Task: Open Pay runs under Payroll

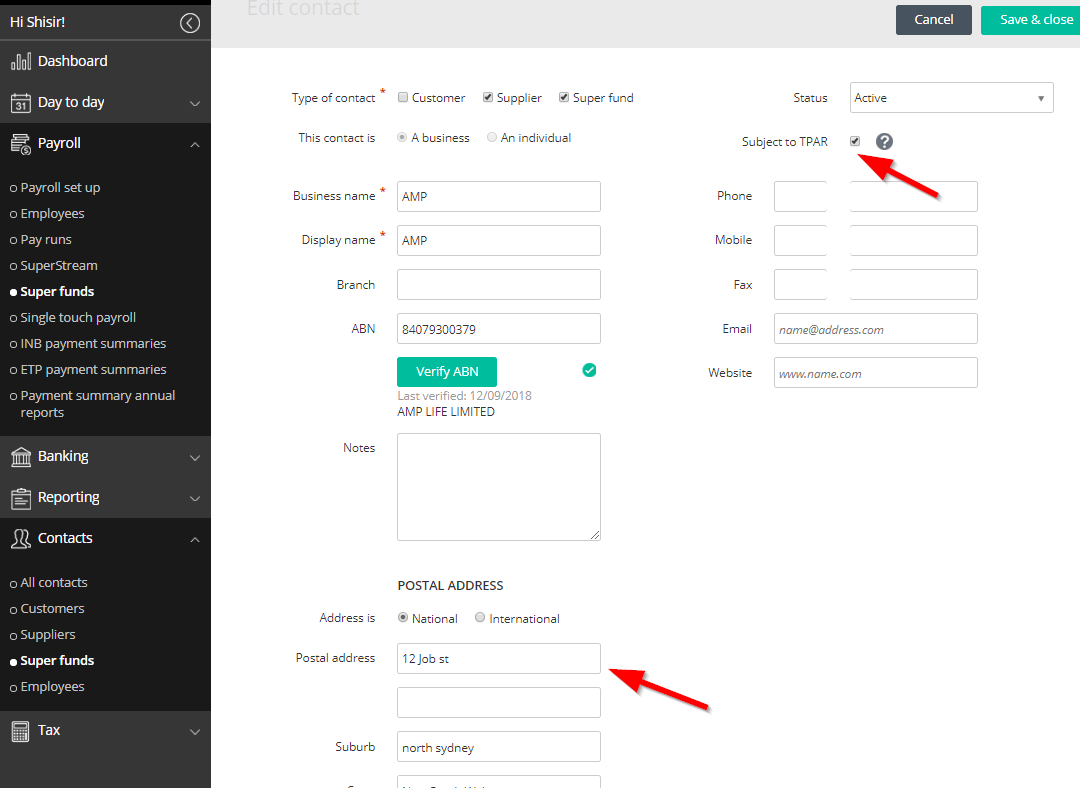Action: coord(45,240)
